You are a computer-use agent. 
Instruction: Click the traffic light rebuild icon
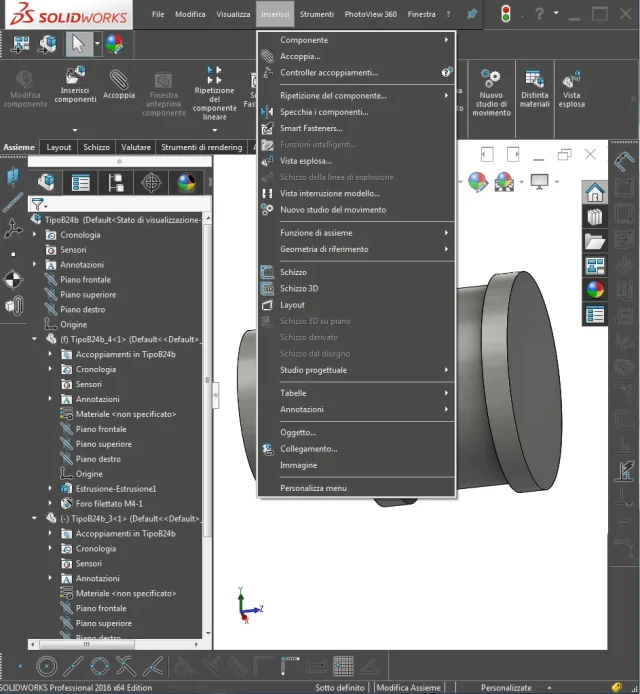[x=505, y=14]
